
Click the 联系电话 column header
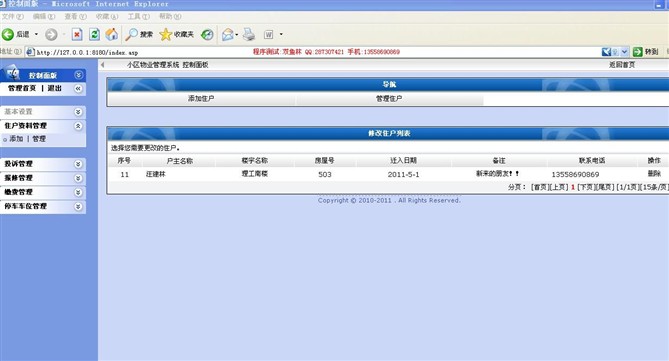pos(592,160)
